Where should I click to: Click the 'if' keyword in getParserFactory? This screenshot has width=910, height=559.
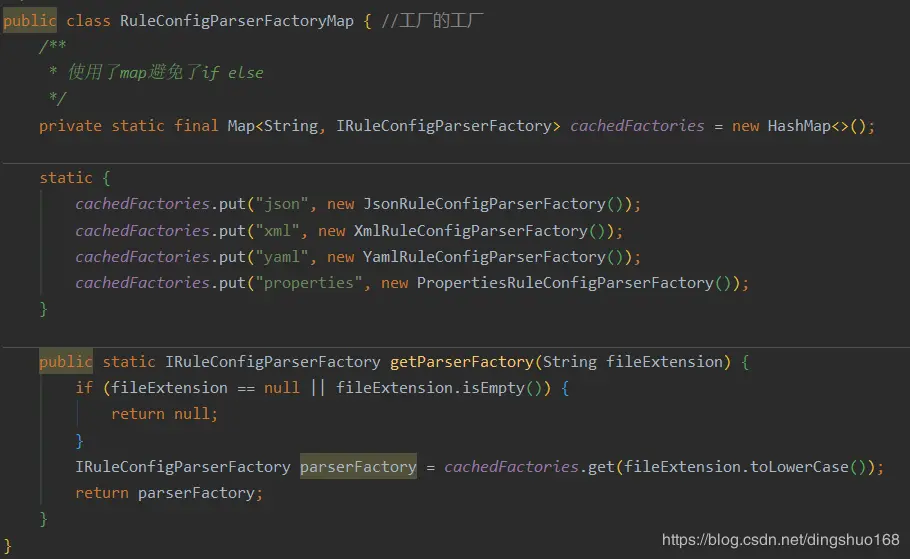[x=84, y=388]
